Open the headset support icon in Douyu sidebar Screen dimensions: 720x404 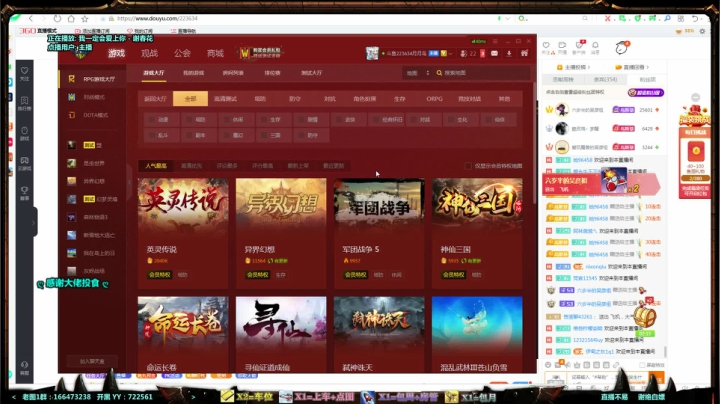(24, 367)
